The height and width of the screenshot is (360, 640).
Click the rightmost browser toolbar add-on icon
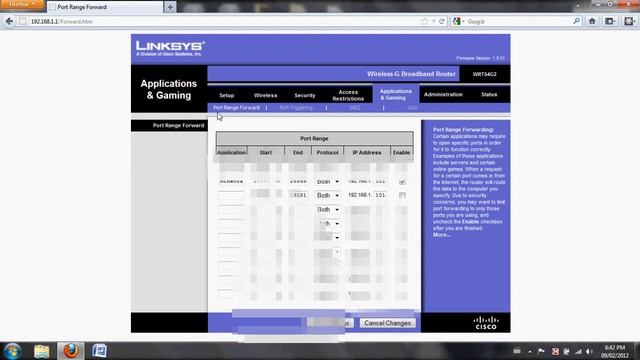(x=629, y=21)
